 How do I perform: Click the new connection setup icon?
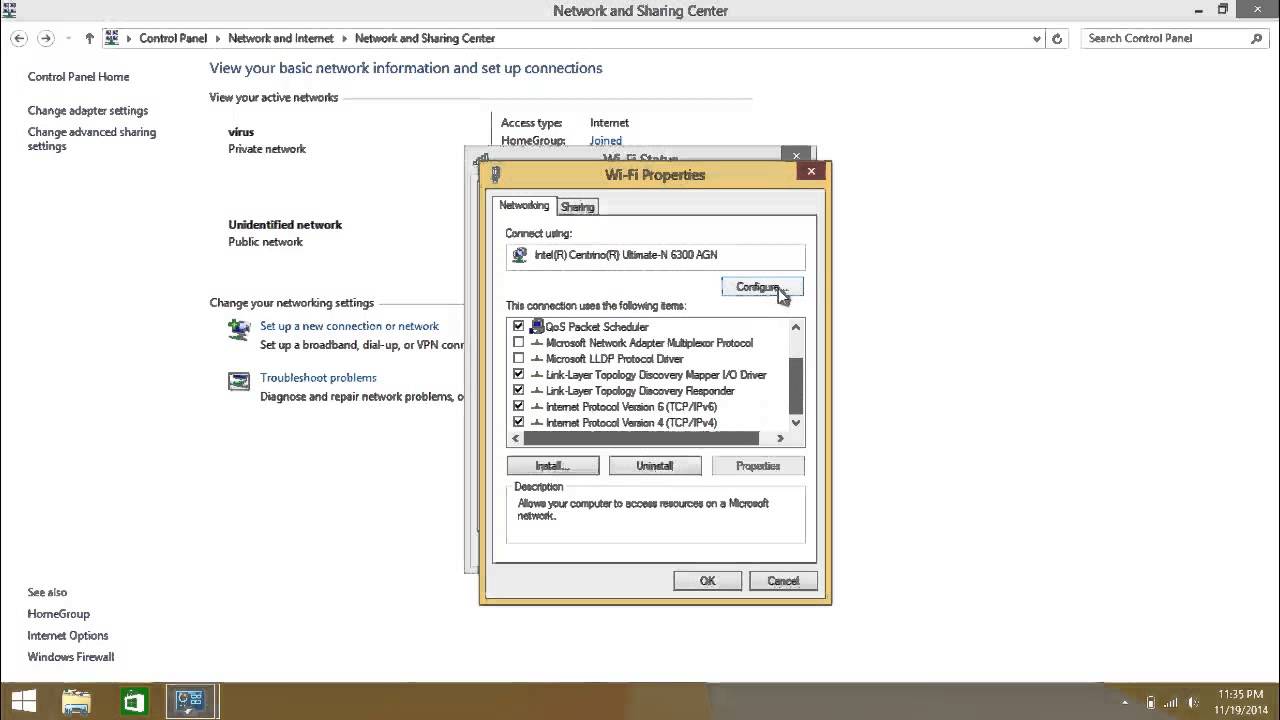239,329
